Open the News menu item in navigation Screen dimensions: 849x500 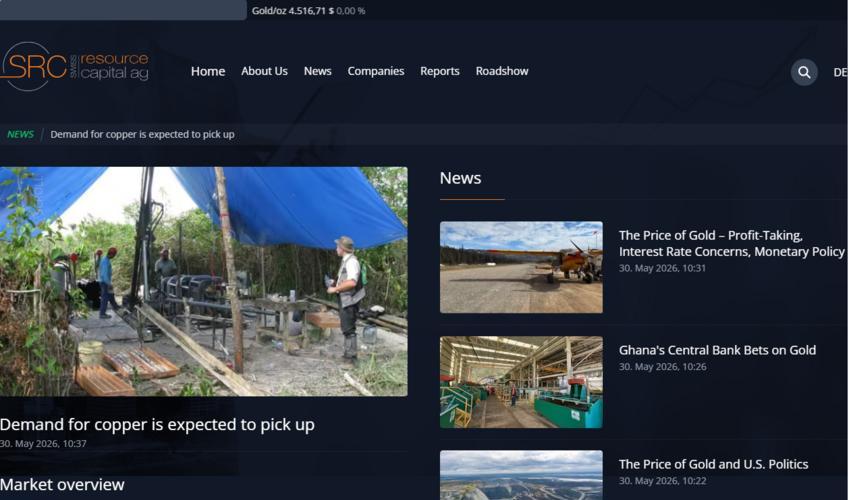tap(317, 71)
